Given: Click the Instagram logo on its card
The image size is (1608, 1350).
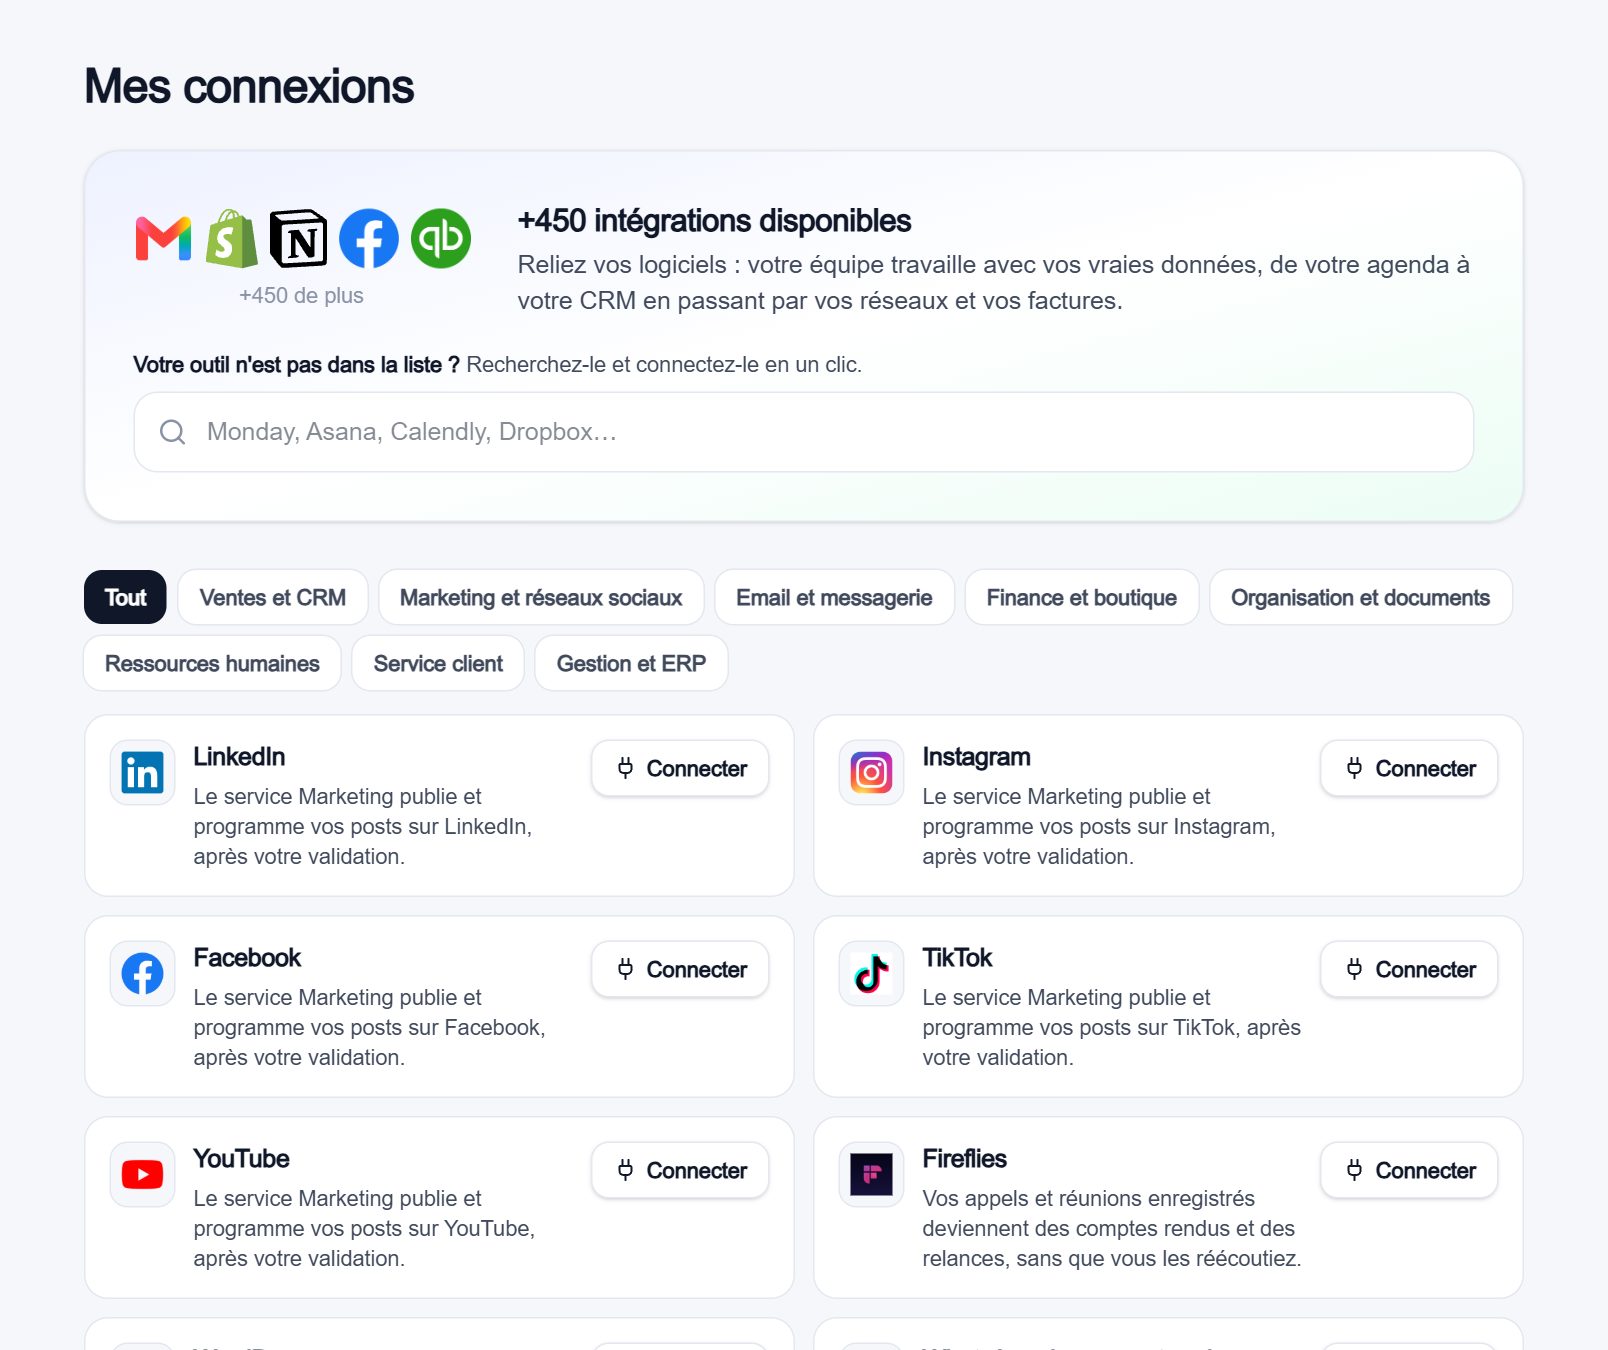Looking at the screenshot, I should (872, 773).
